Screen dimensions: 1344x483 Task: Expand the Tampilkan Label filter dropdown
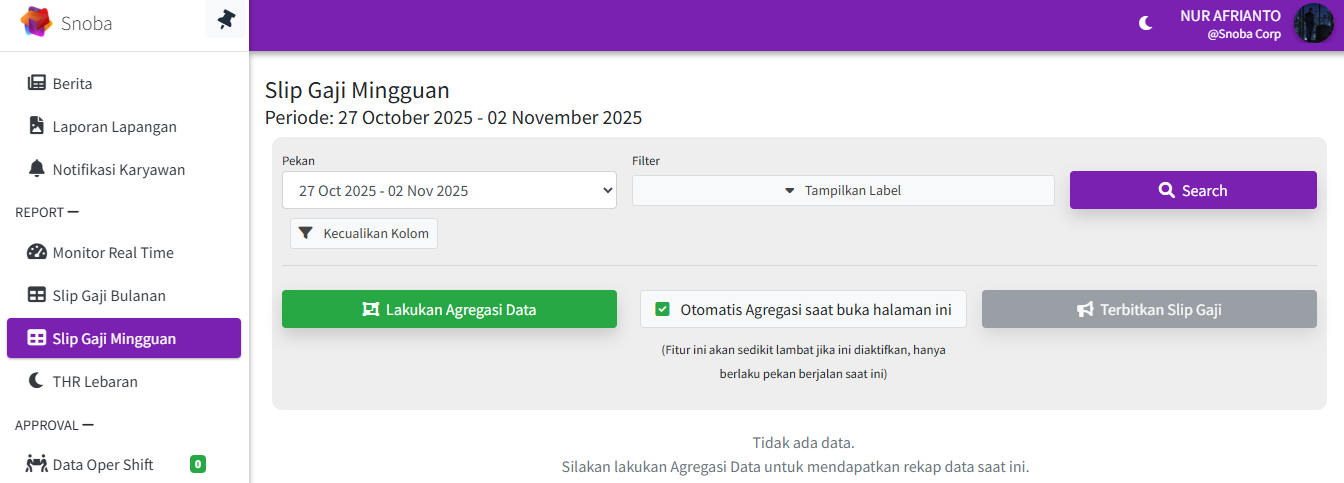[843, 190]
